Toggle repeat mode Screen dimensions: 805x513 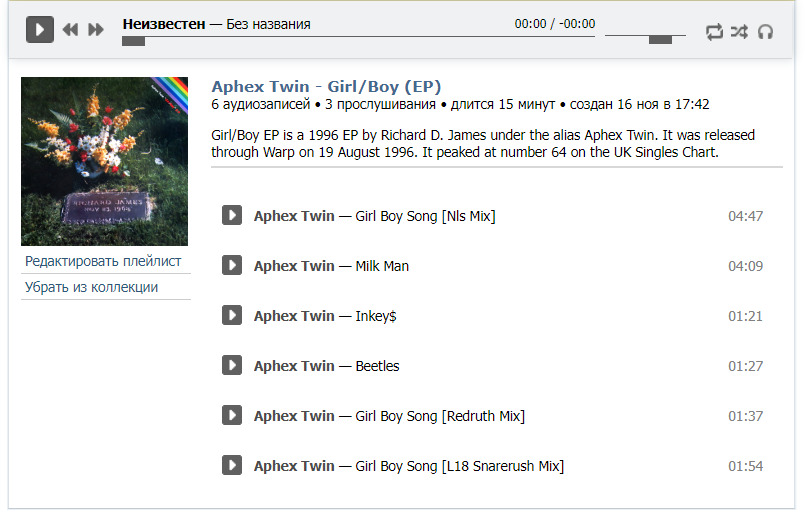point(714,31)
